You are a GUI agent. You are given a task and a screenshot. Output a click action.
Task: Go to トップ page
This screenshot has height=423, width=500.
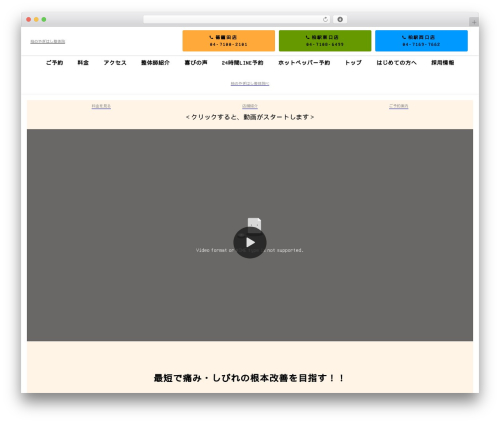click(x=353, y=63)
